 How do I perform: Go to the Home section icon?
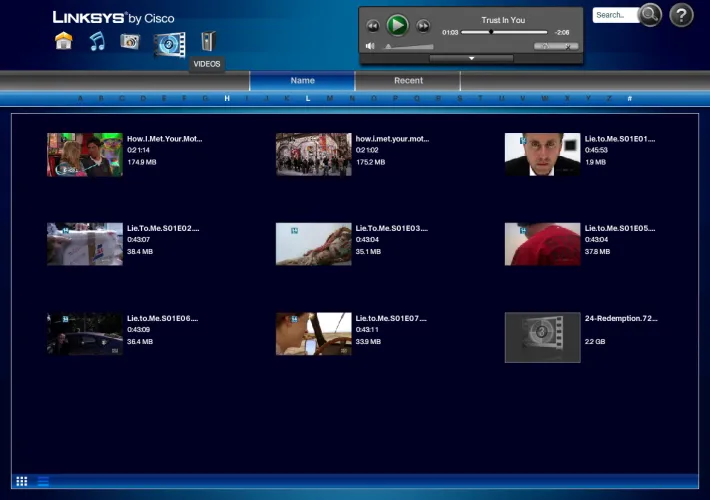tap(64, 41)
